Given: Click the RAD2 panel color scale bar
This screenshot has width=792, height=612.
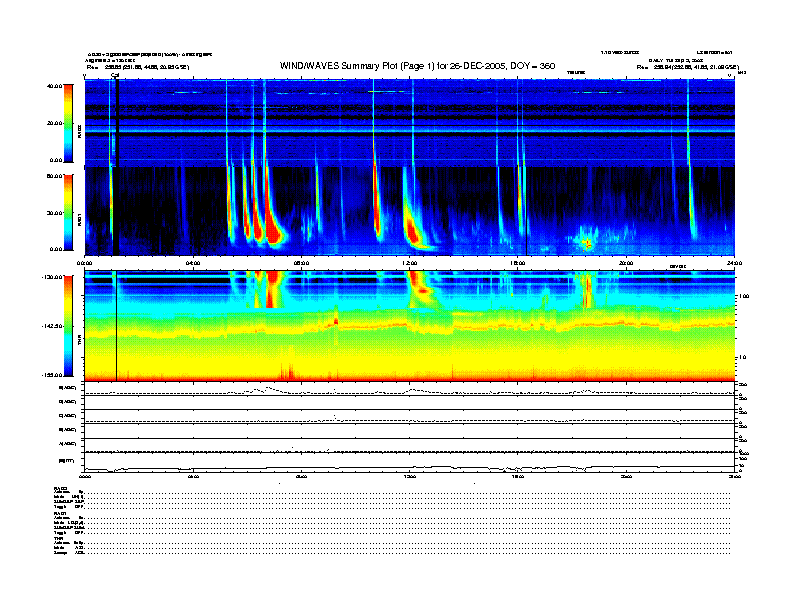Looking at the screenshot, I should click(68, 123).
